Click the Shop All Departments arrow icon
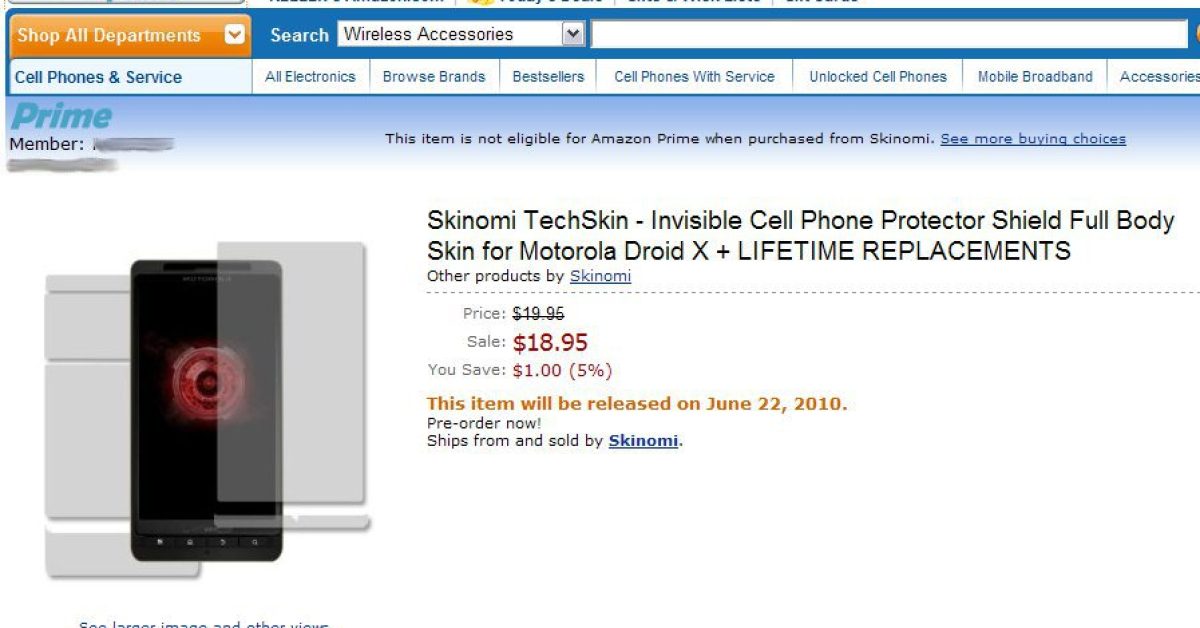Viewport: 1200px width, 628px height. pyautogui.click(x=235, y=35)
